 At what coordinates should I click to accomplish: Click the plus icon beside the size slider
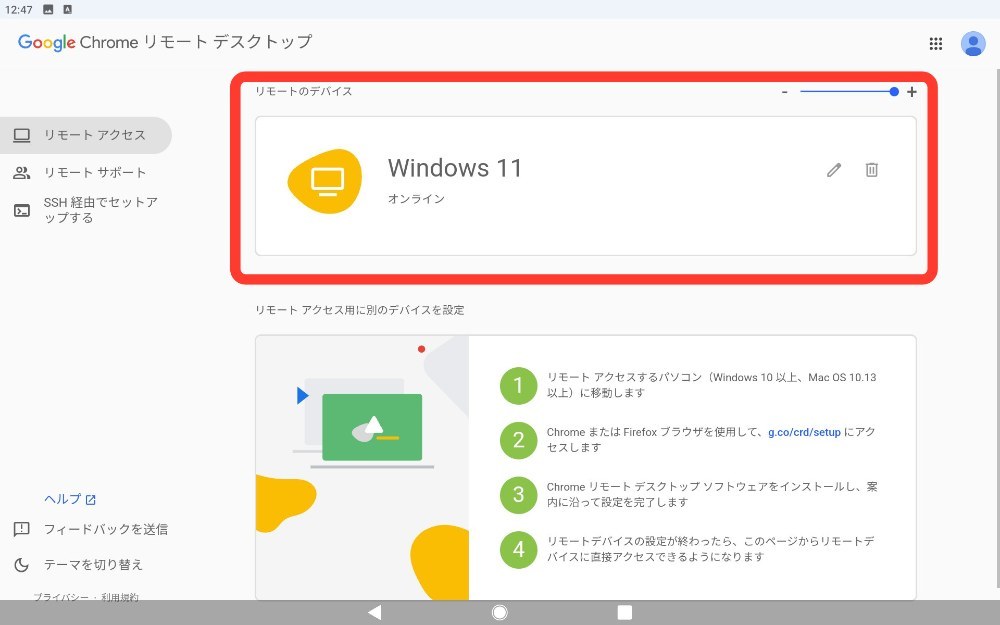912,92
